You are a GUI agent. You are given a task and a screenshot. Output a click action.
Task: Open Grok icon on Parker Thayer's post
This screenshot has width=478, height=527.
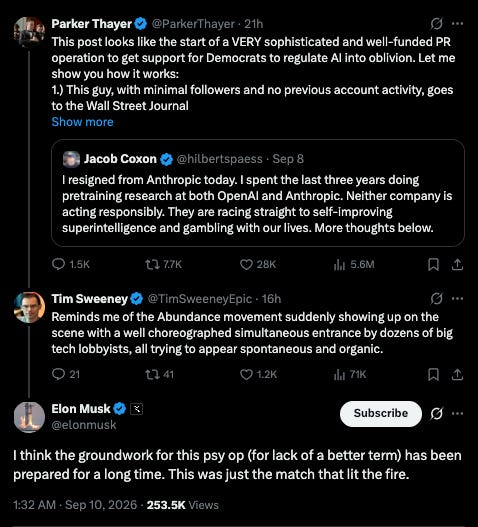(x=436, y=24)
